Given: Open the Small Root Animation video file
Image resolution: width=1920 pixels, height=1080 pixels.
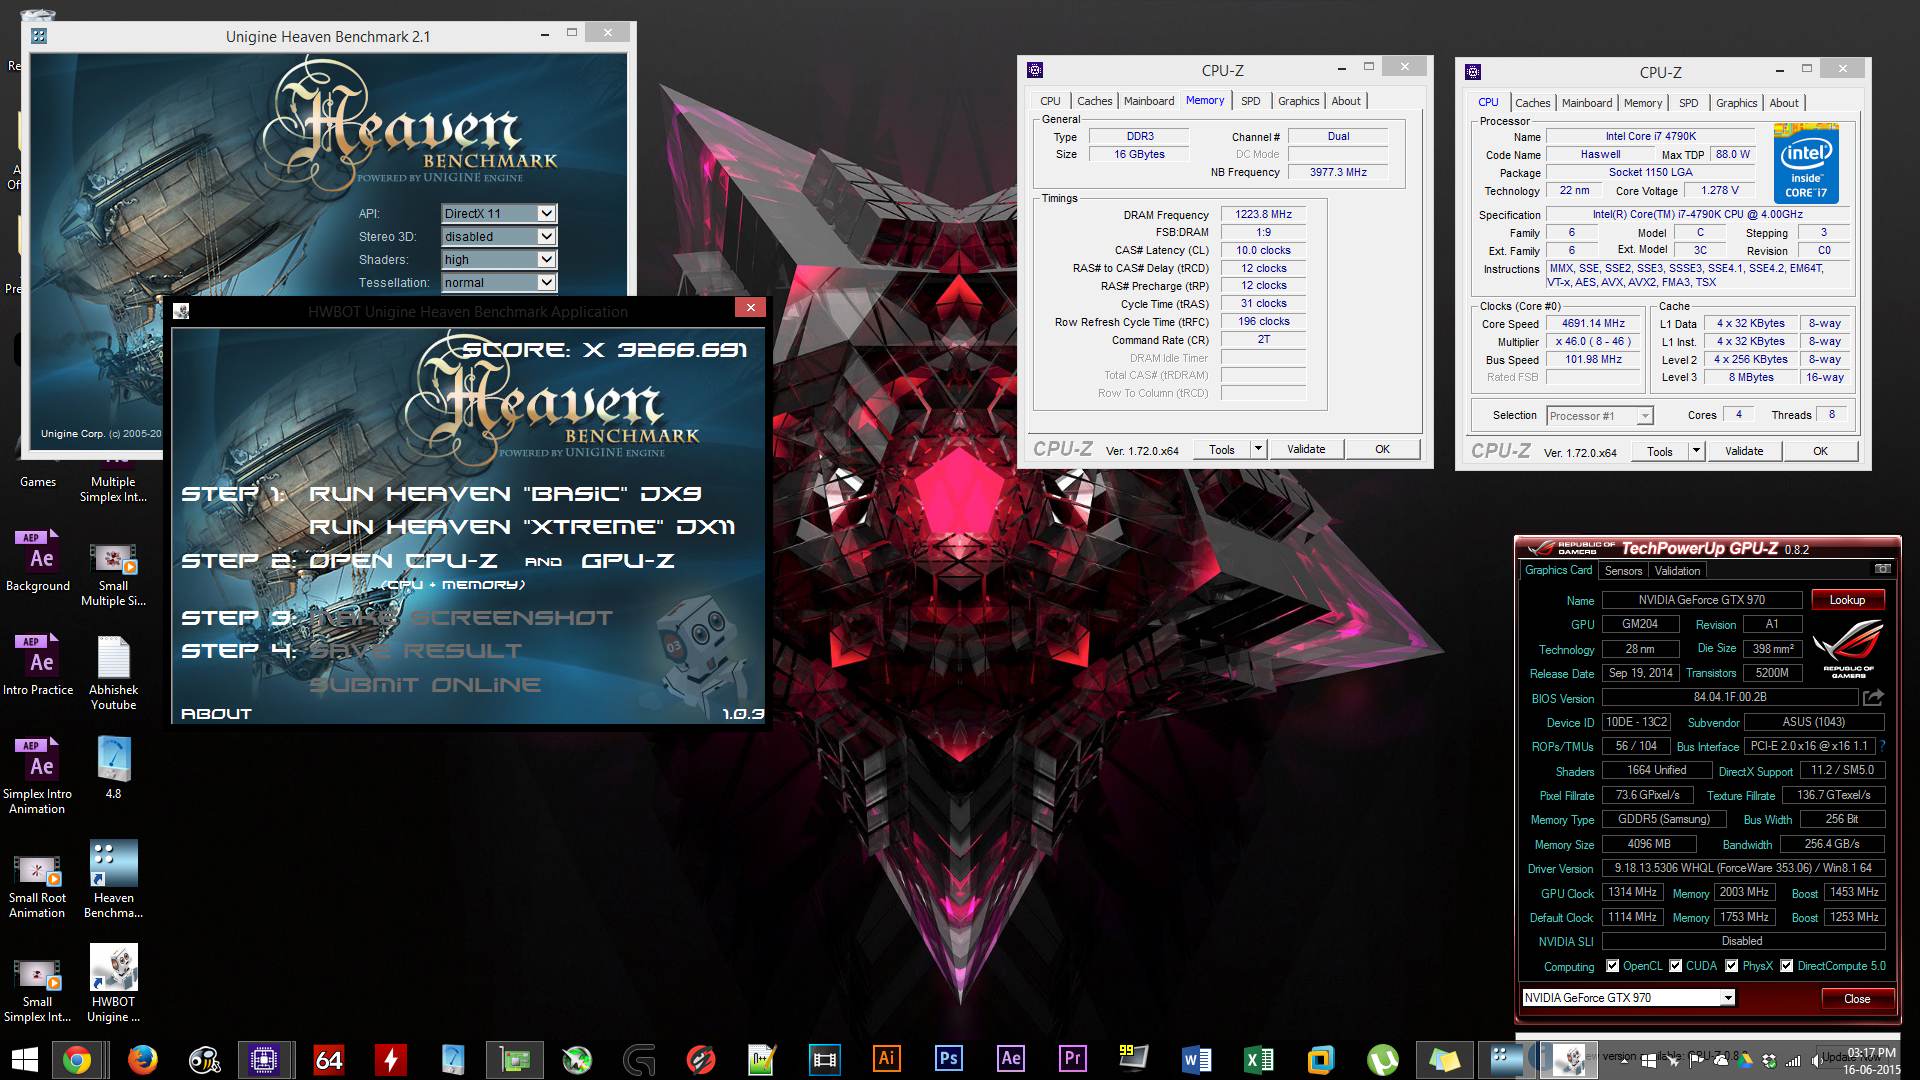Looking at the screenshot, I should click(37, 886).
